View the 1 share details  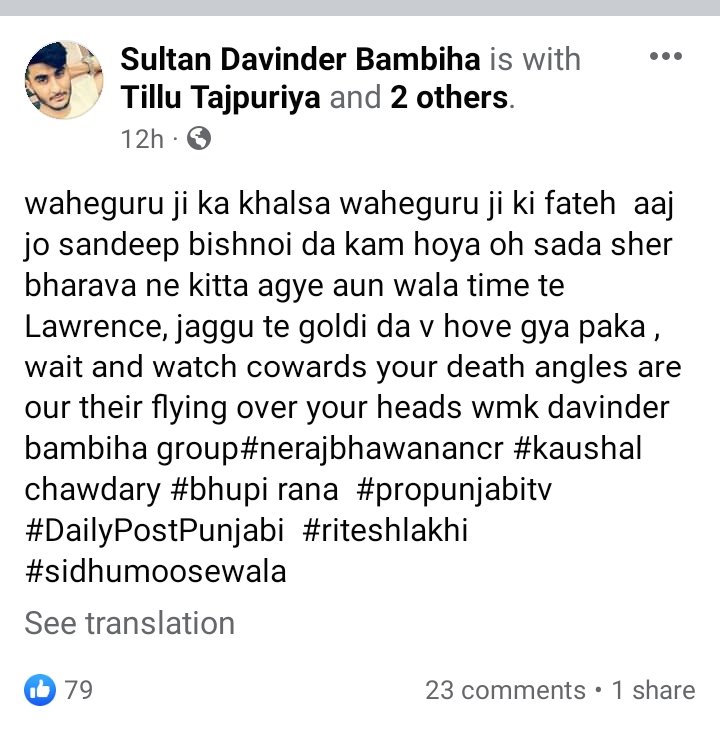[x=654, y=690]
